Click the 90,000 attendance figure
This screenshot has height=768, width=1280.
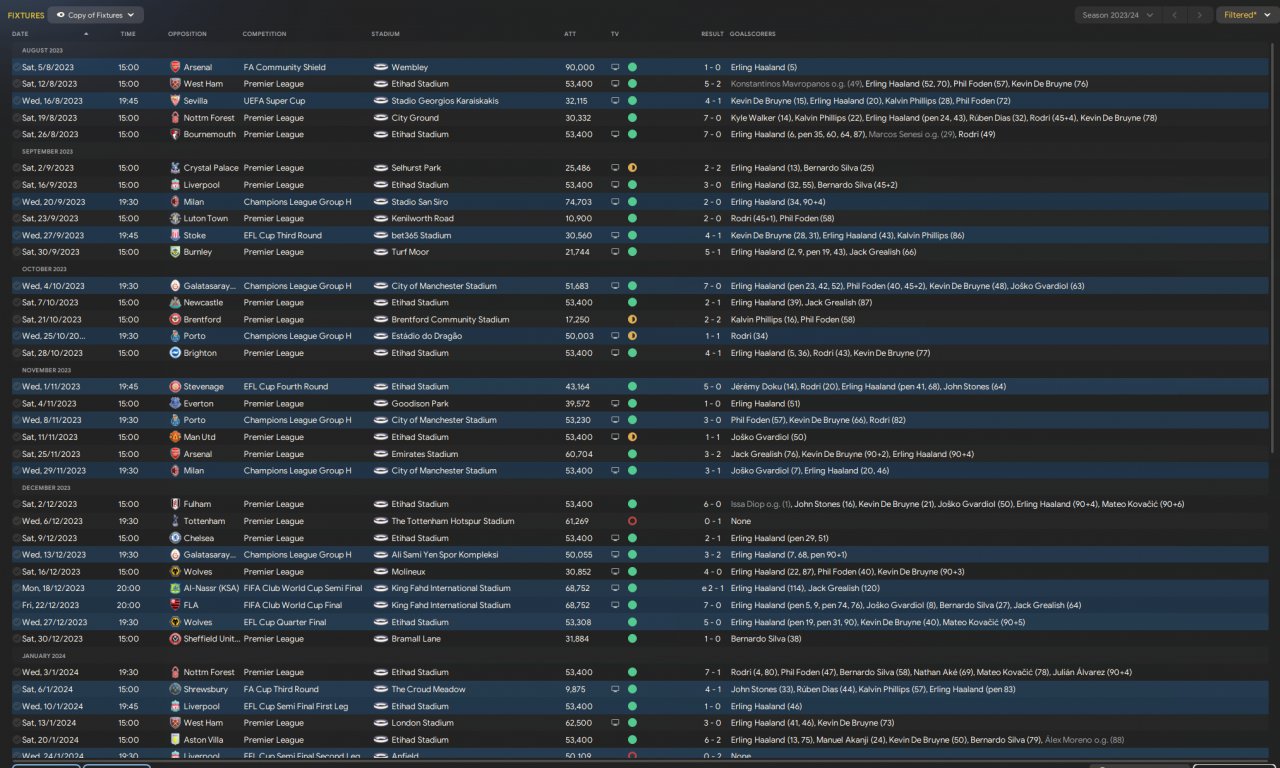pos(579,67)
